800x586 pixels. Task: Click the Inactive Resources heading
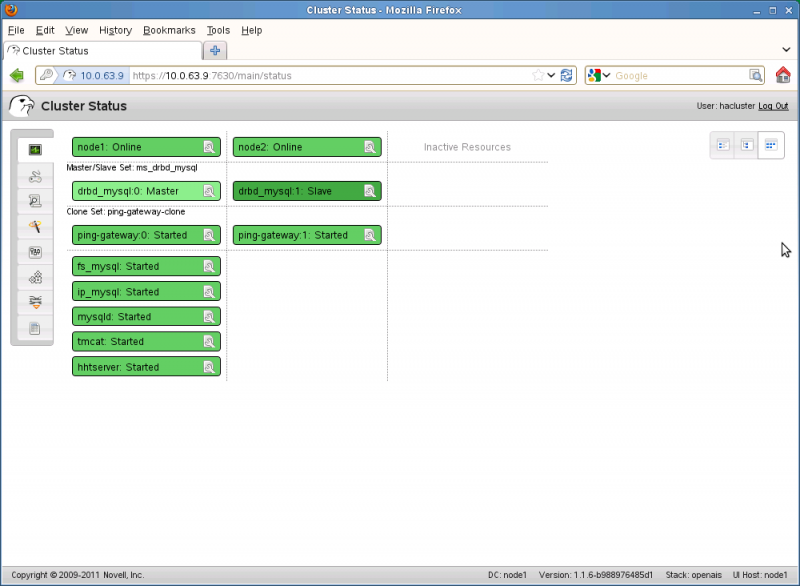[467, 147]
